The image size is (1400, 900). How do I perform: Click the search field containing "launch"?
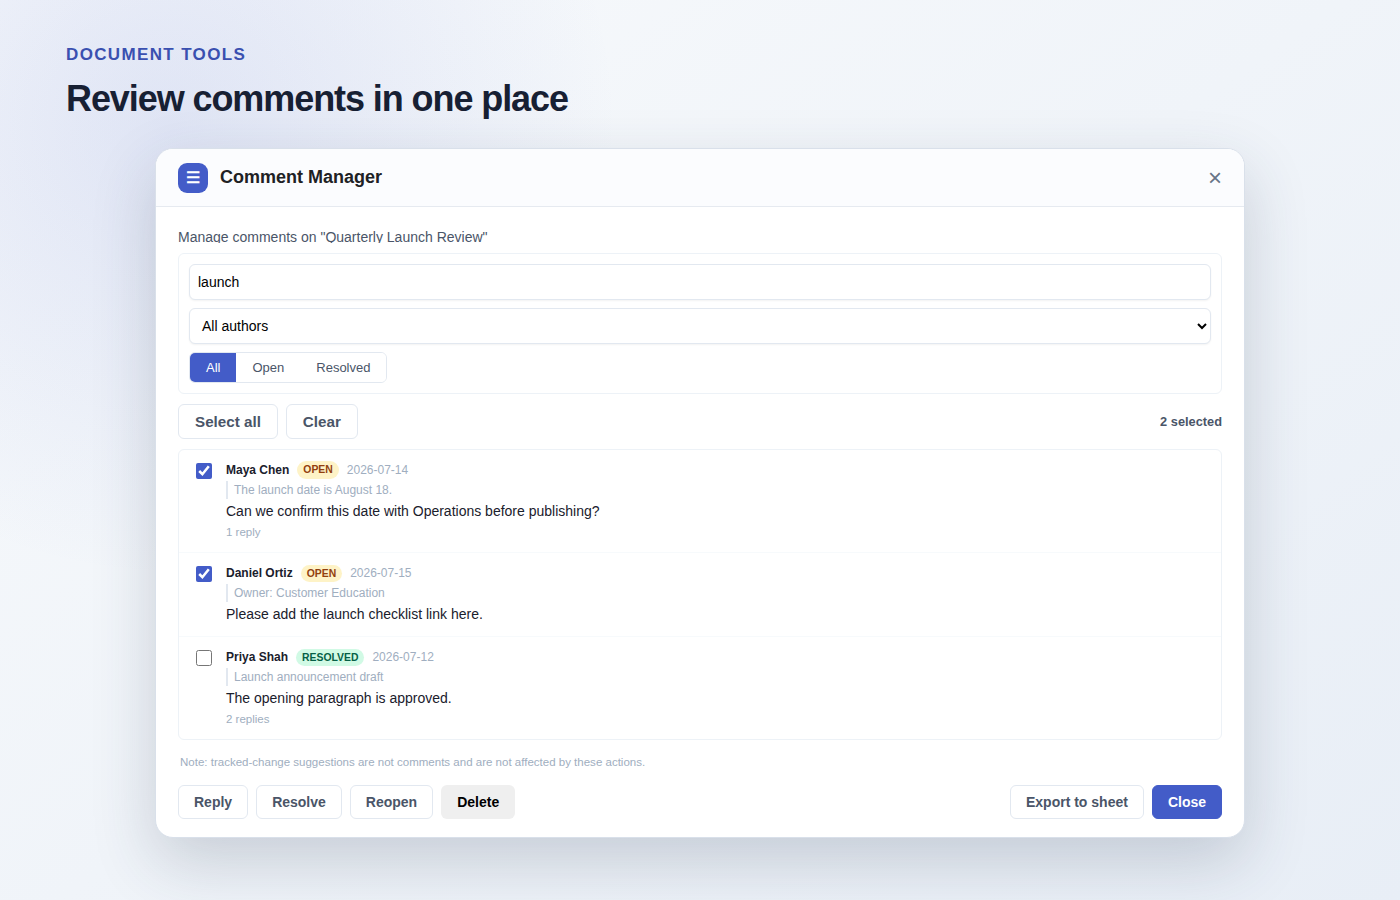pyautogui.click(x=700, y=282)
